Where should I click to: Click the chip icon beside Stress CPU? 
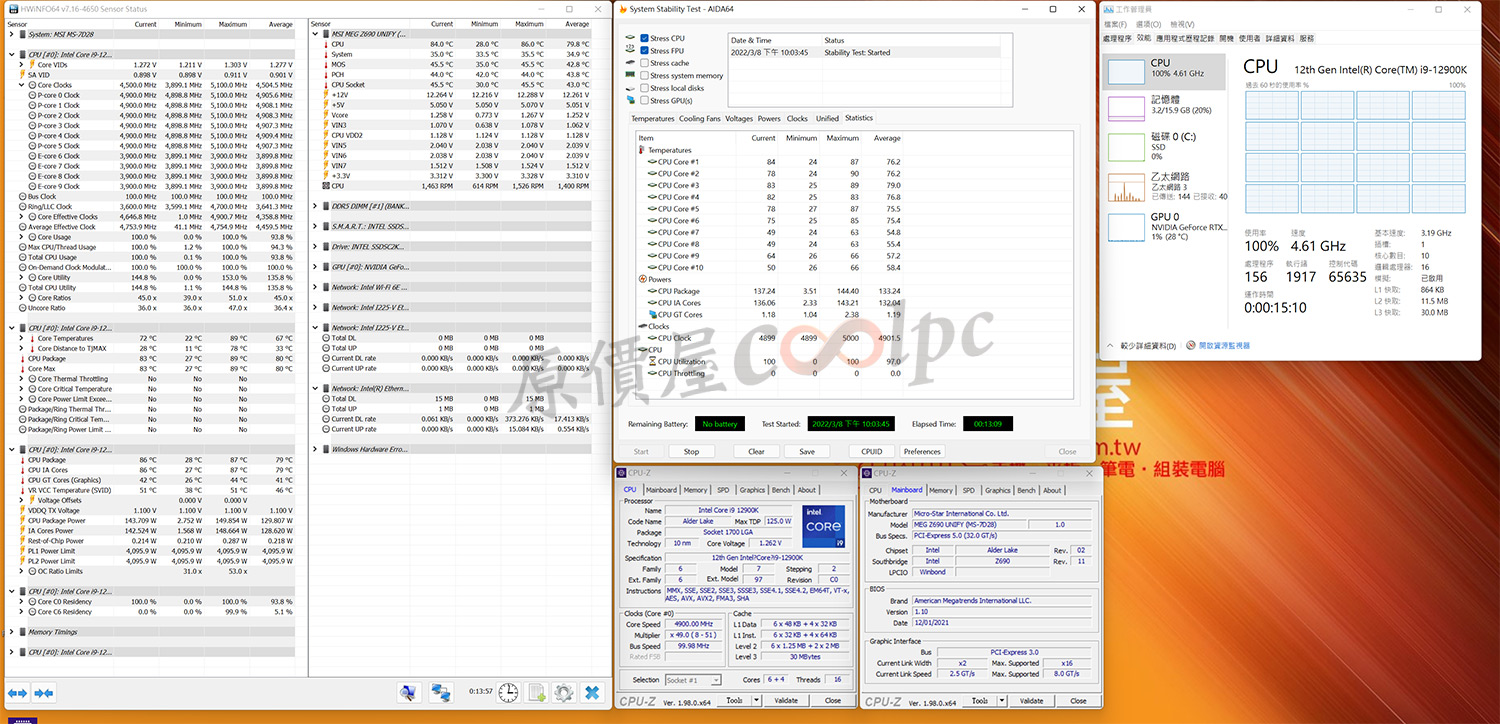[x=630, y=39]
